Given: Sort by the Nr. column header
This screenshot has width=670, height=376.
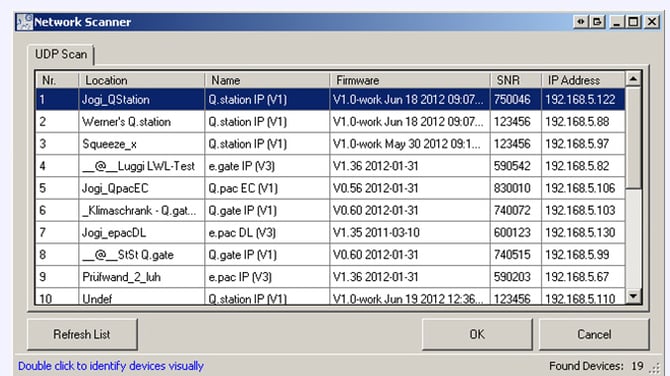Looking at the screenshot, I should point(57,80).
